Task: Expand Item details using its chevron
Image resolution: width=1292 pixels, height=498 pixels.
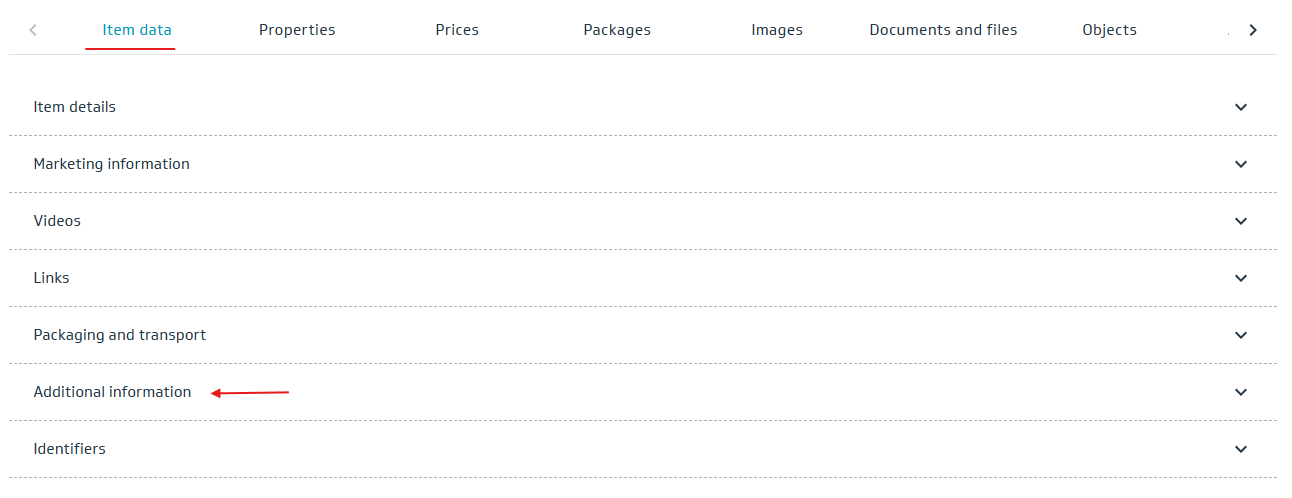Action: [1241, 107]
